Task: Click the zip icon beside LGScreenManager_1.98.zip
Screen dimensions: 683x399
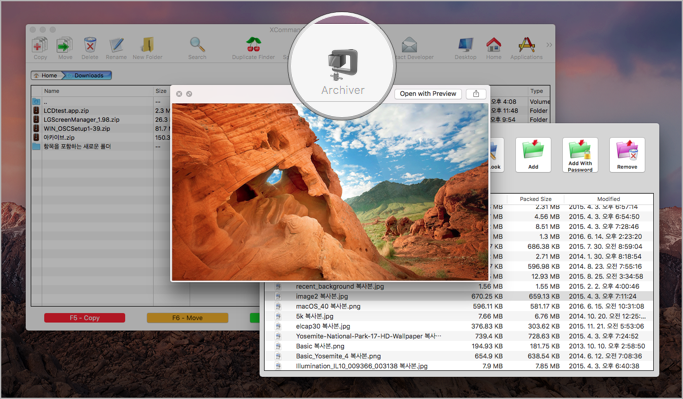Action: pos(36,119)
